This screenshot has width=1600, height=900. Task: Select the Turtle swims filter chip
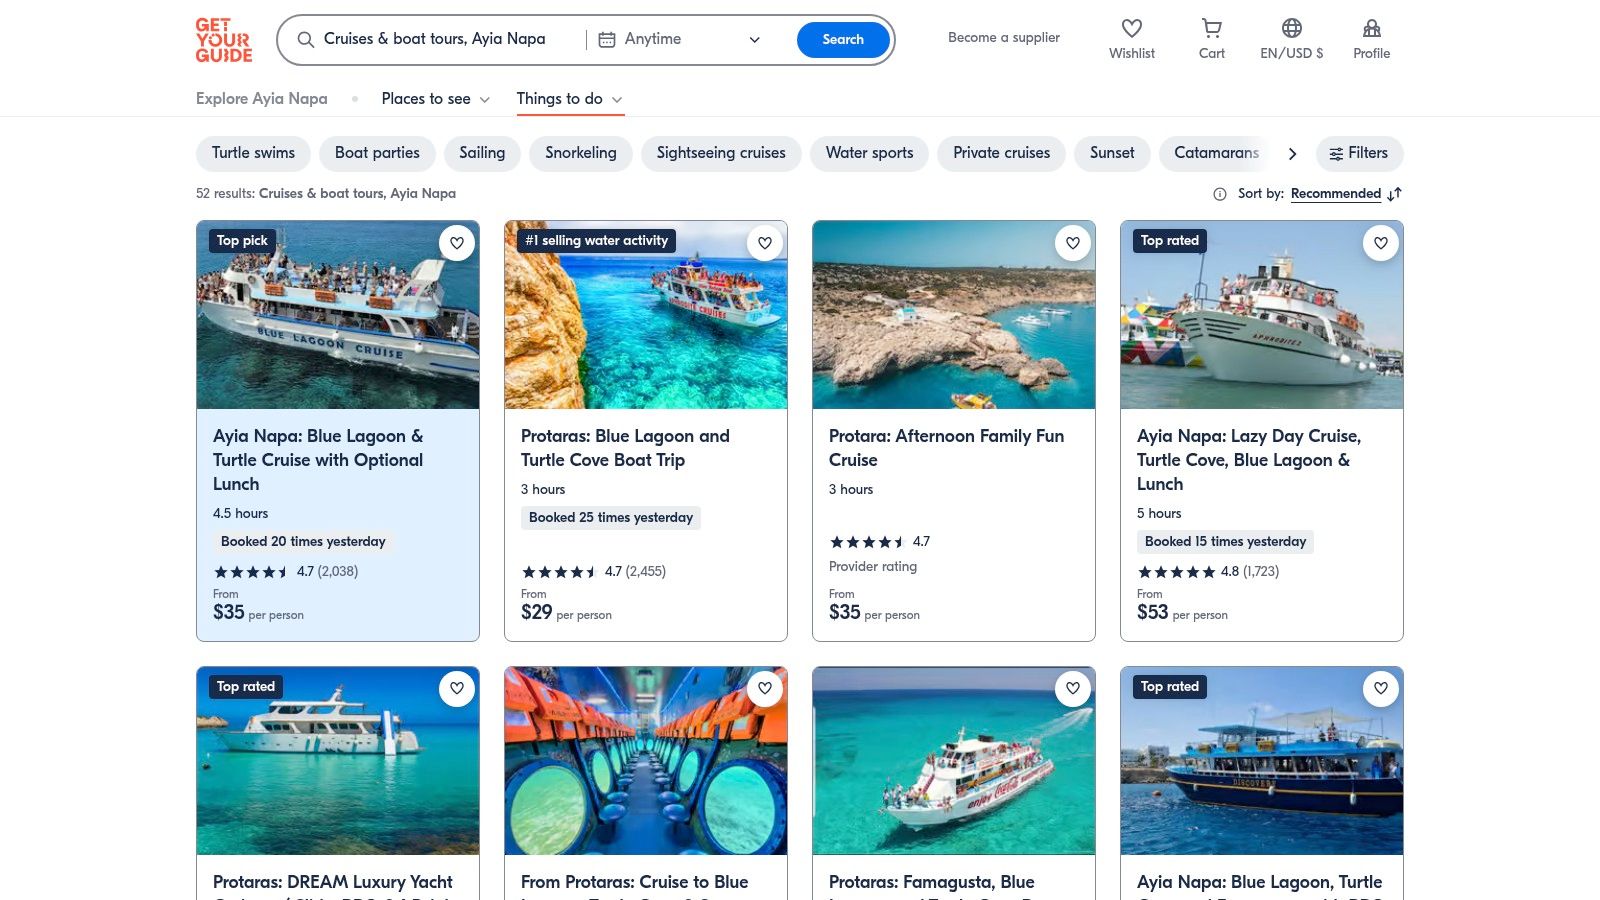[x=253, y=153]
